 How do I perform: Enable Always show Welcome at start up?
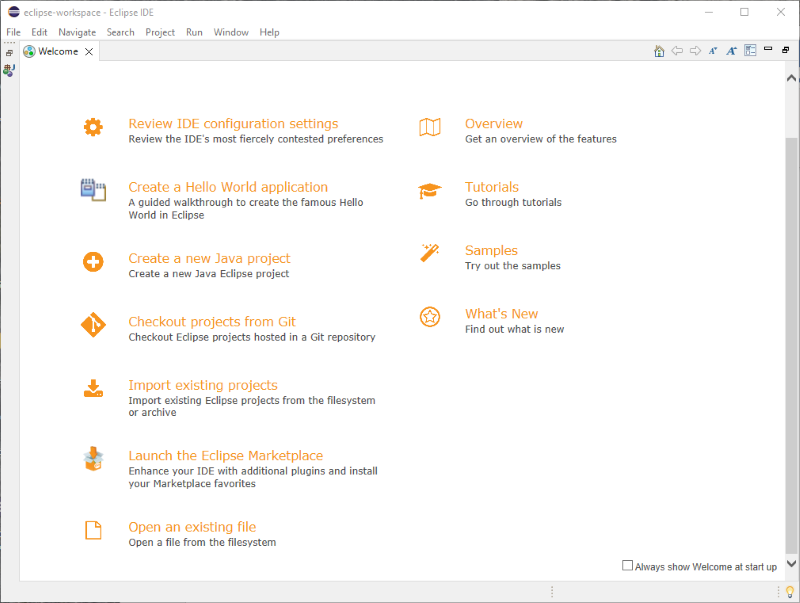tap(628, 565)
